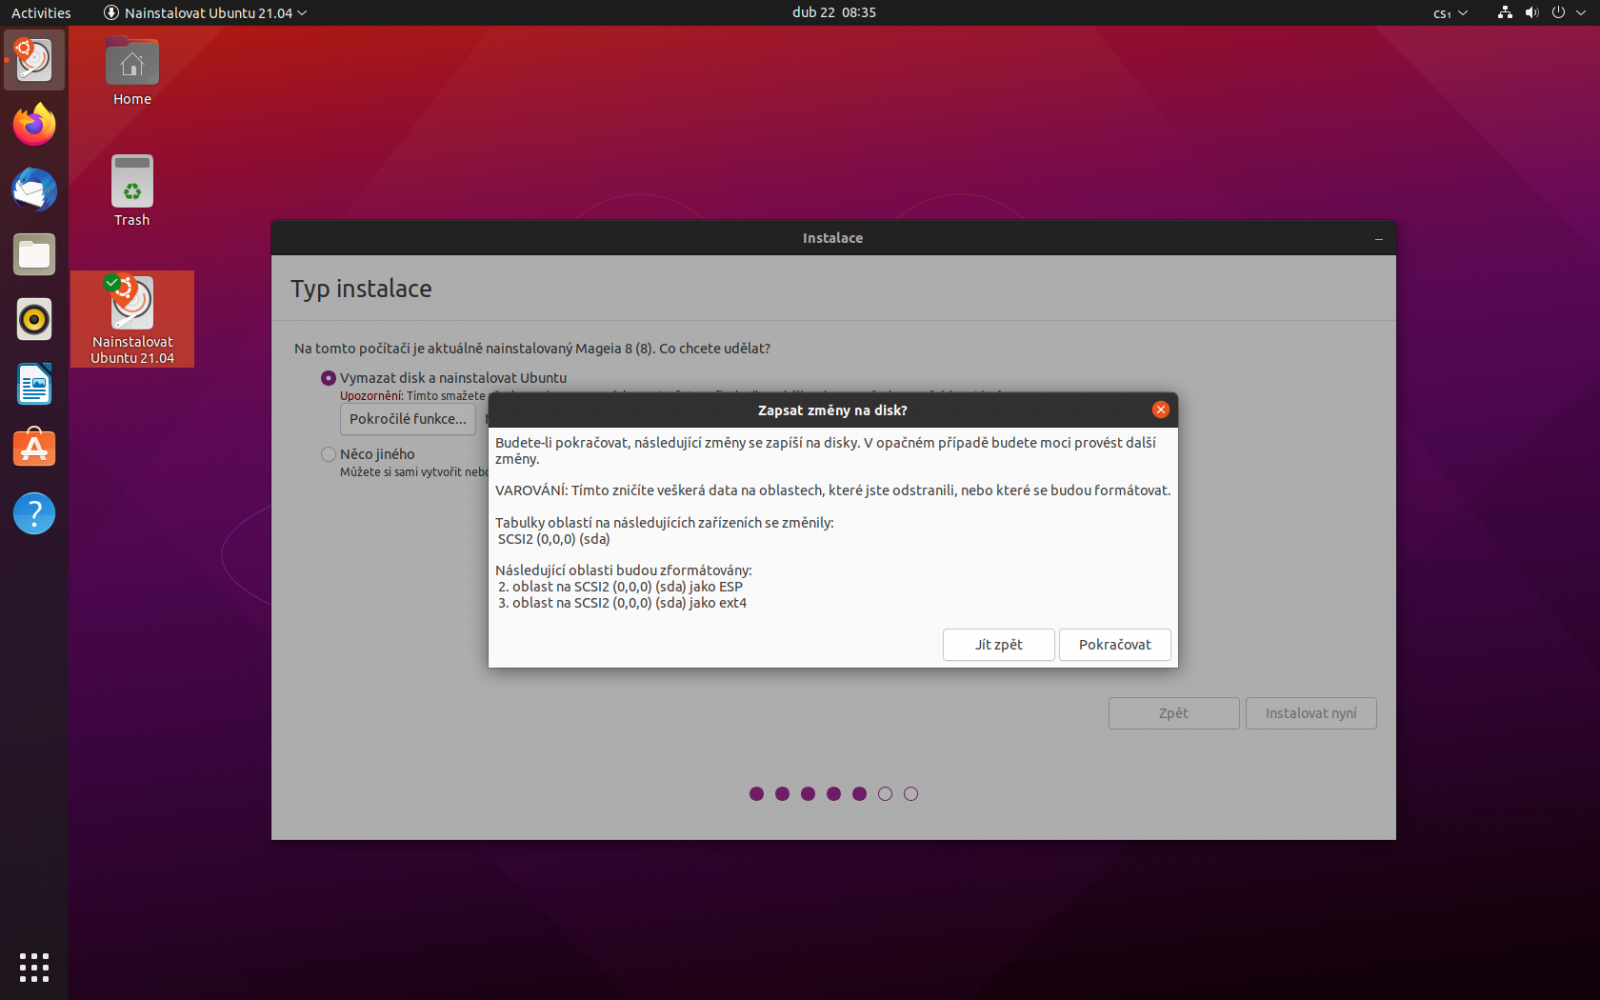Choose the Něco jiného partitioning option

pyautogui.click(x=328, y=454)
